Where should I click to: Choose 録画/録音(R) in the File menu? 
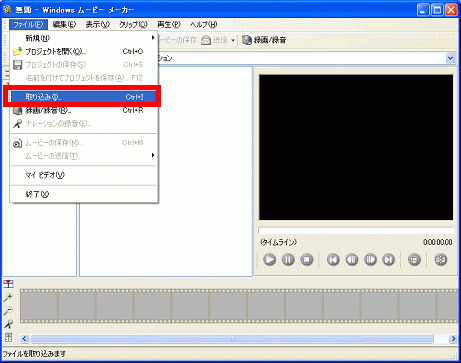(84, 110)
